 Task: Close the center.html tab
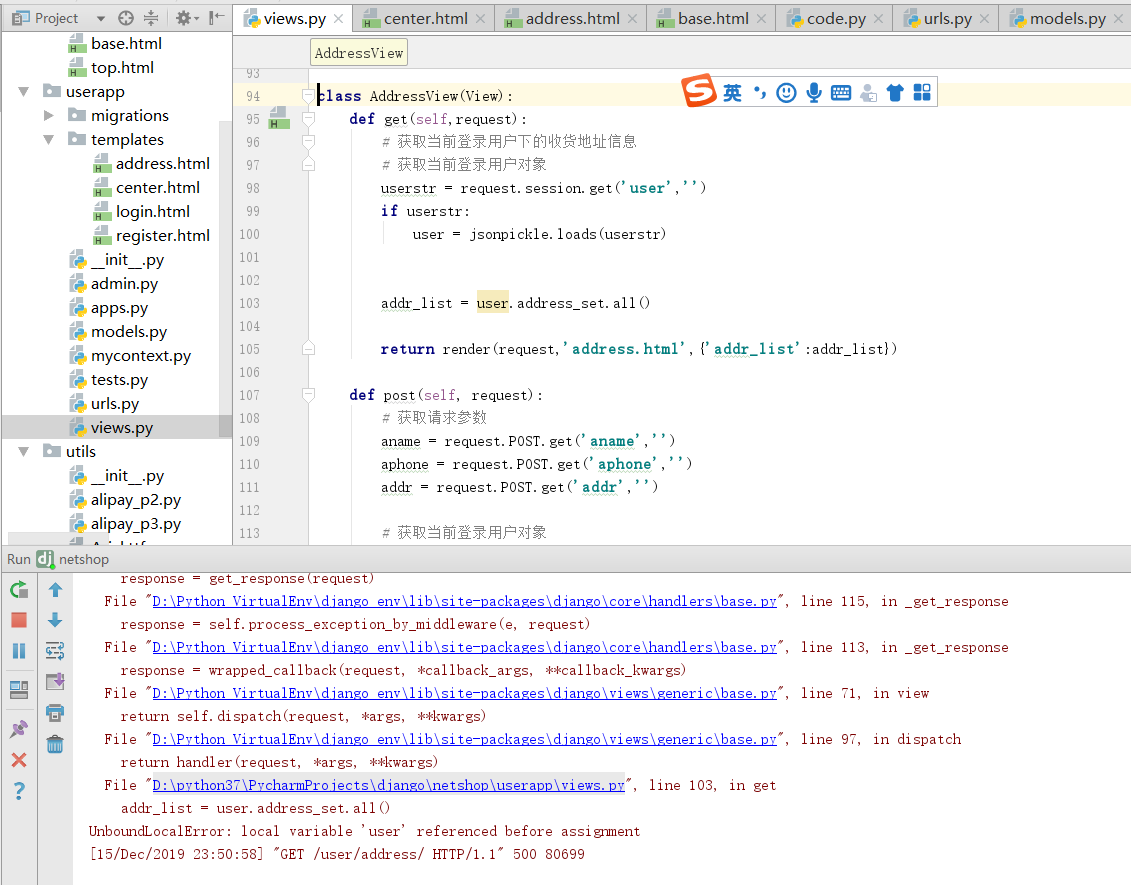click(x=480, y=19)
